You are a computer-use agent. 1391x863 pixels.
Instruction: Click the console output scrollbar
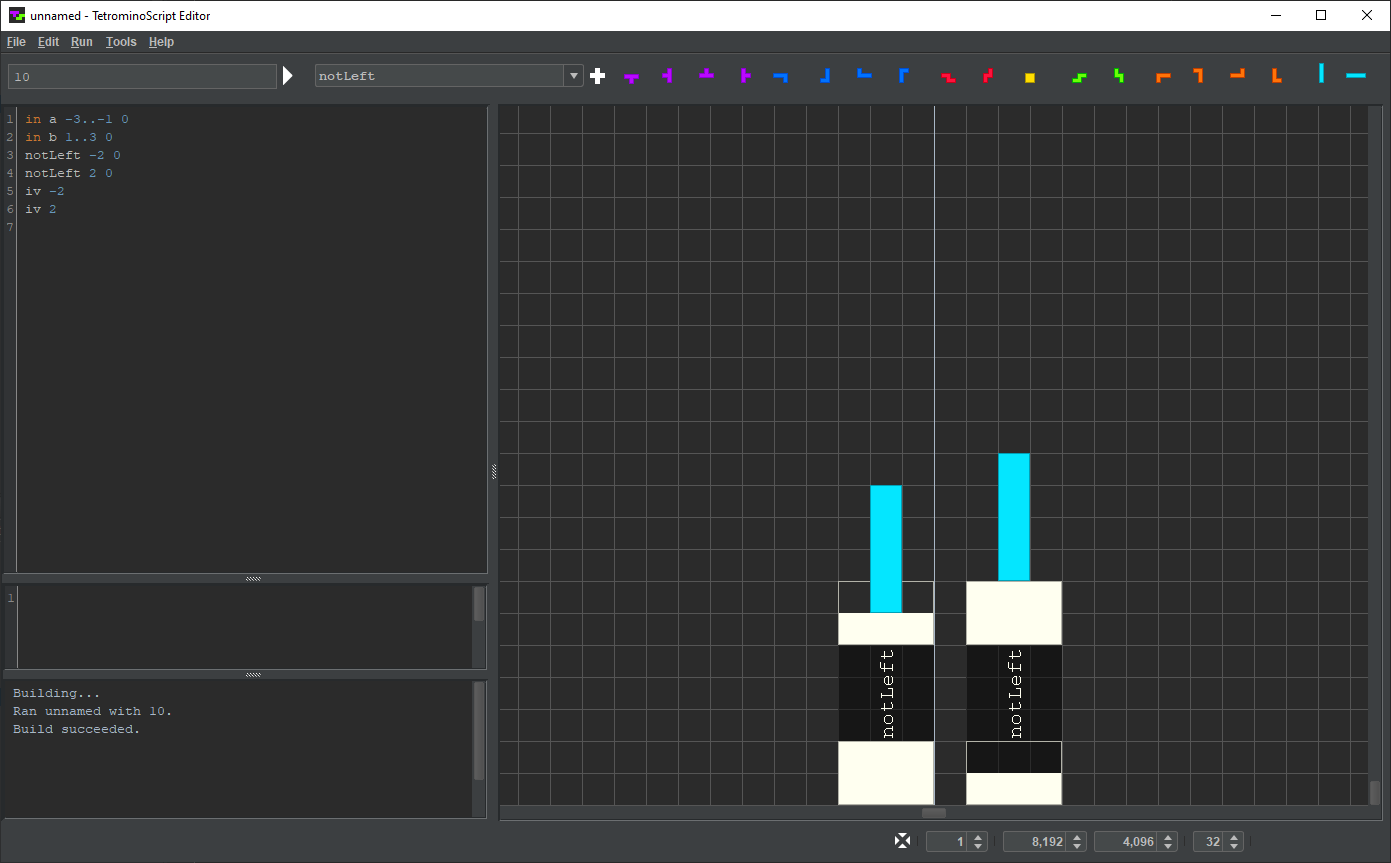click(x=479, y=732)
